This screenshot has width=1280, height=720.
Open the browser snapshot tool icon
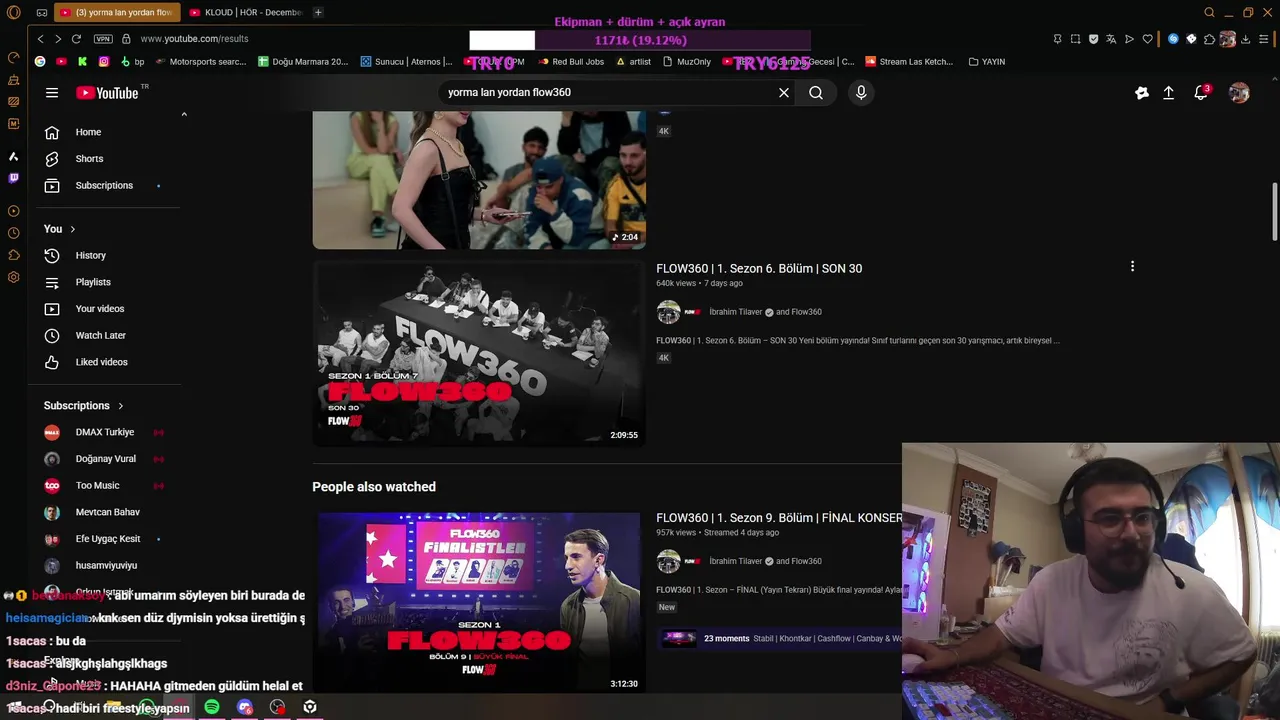click(1075, 39)
